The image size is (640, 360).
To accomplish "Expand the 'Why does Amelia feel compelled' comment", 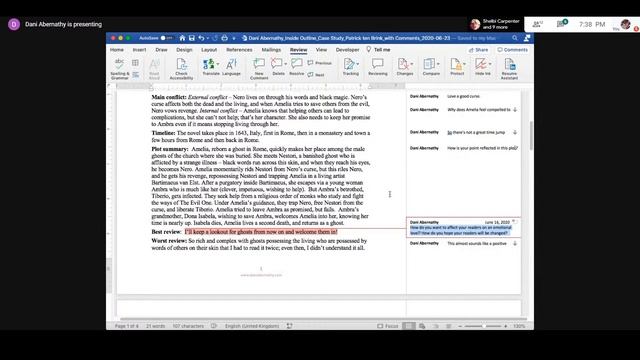I will (x=515, y=110).
